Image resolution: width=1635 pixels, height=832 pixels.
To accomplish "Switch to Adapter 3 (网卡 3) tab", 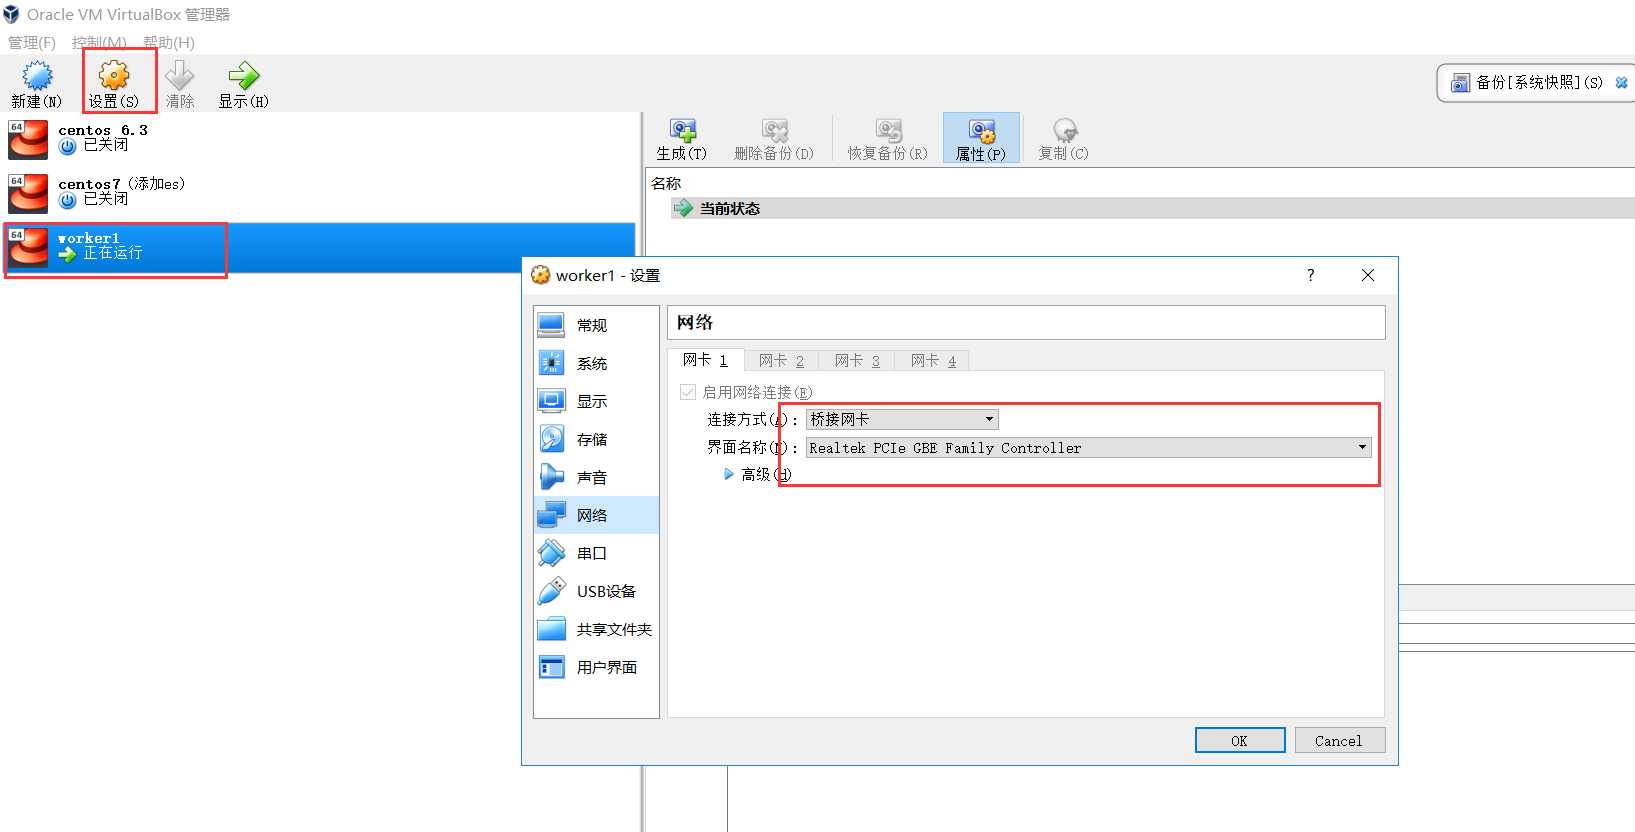I will pos(857,361).
